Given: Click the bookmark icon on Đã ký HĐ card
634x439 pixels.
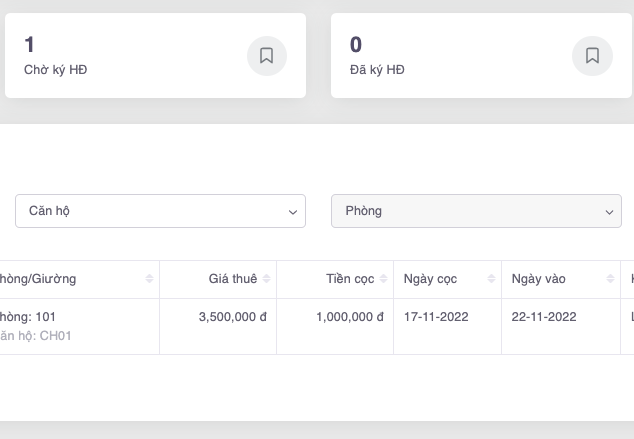Looking at the screenshot, I should pyautogui.click(x=592, y=56).
